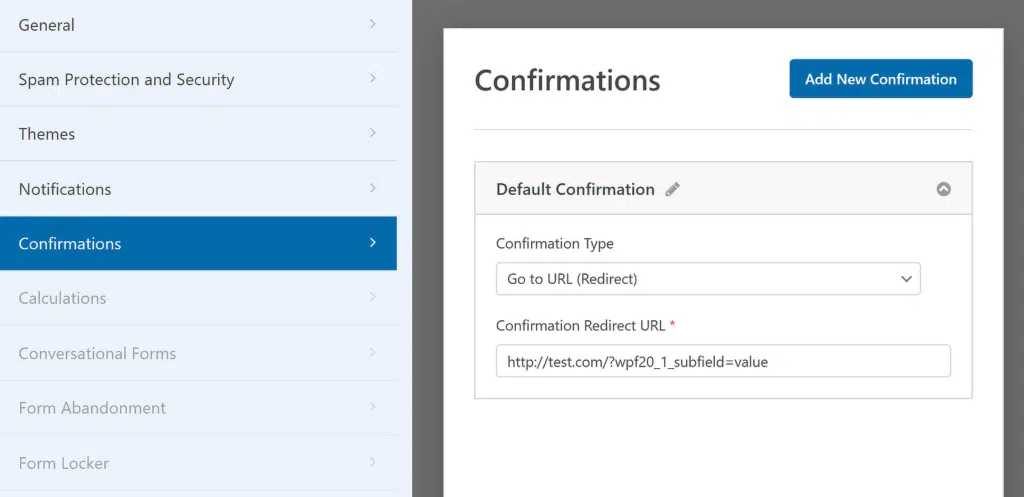Click the chevron arrow on the General row
Viewport: 1024px width, 497px height.
[x=373, y=24]
